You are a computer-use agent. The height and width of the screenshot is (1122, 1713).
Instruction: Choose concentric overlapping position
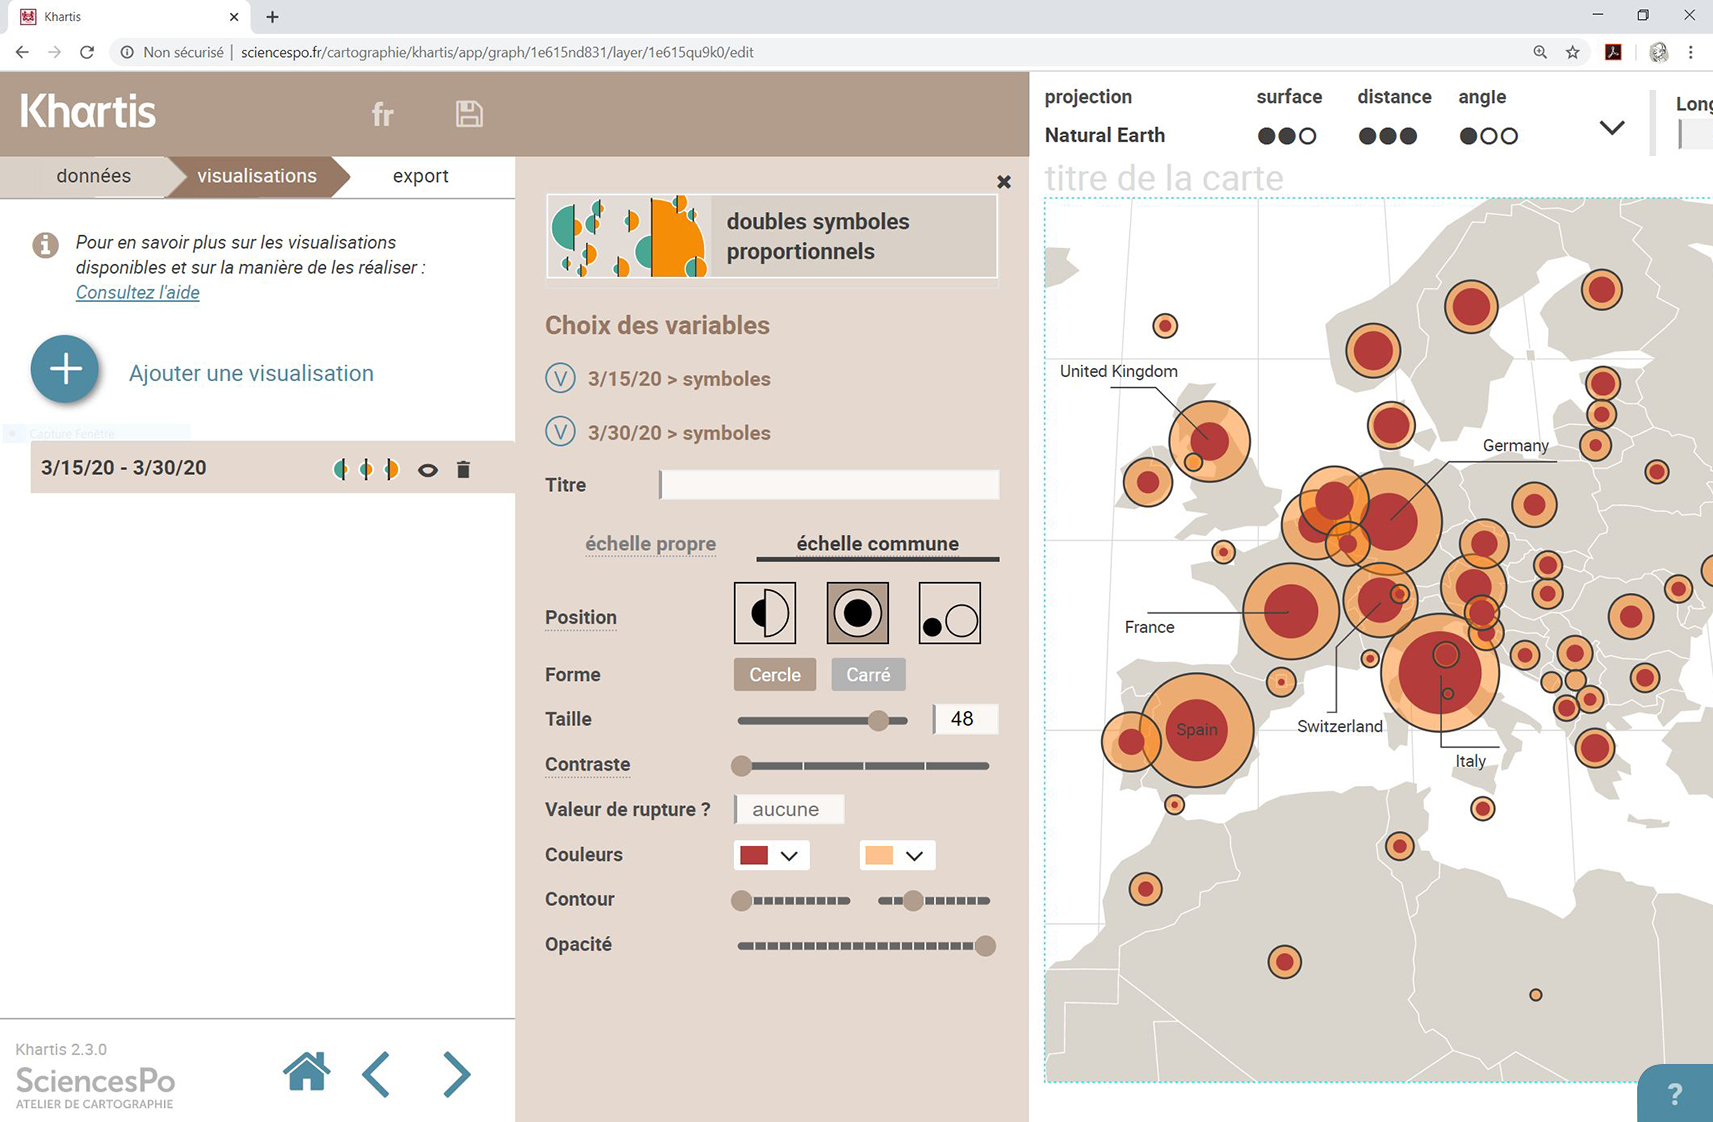pyautogui.click(x=857, y=613)
